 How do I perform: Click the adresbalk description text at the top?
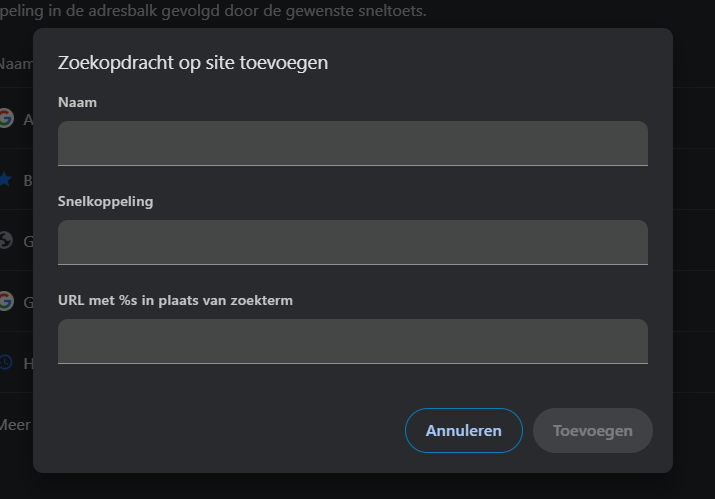pos(213,10)
